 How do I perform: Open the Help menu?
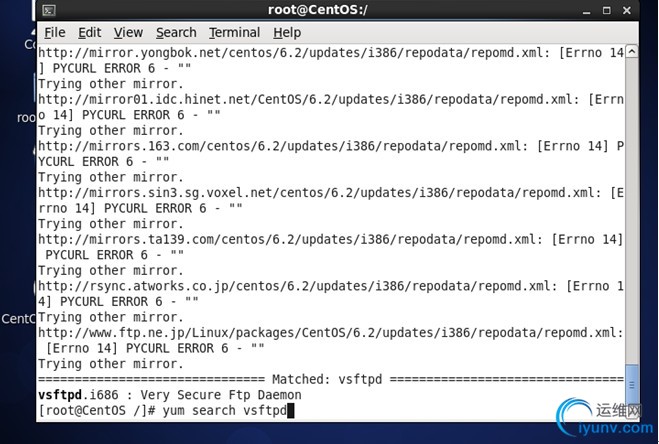click(x=287, y=32)
